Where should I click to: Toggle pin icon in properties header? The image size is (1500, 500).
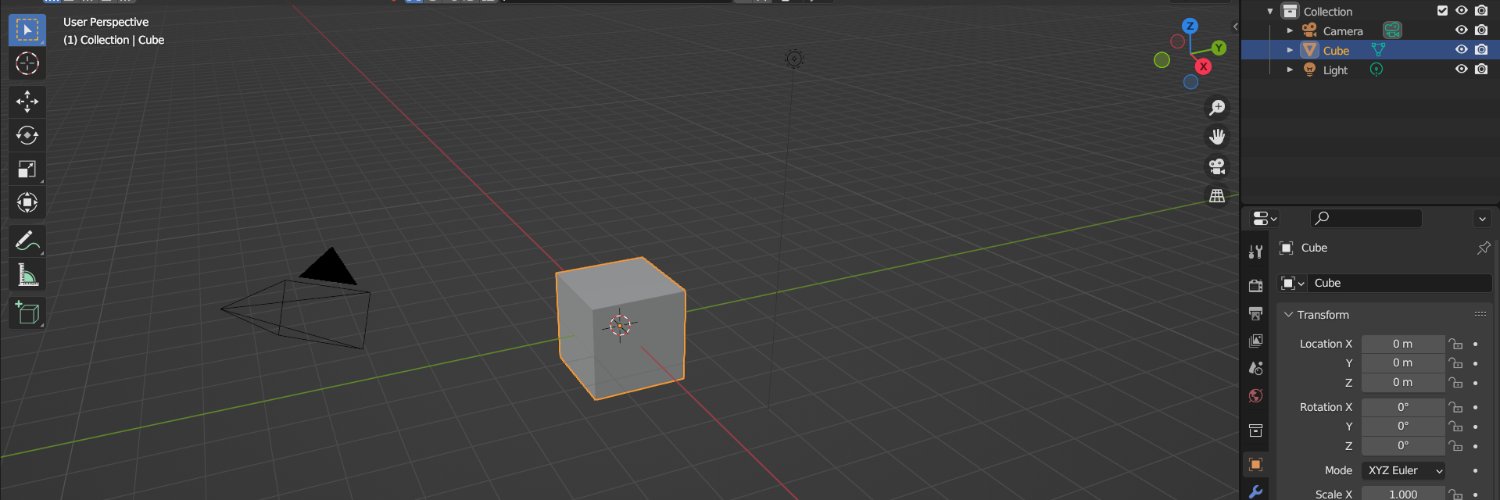tap(1483, 247)
